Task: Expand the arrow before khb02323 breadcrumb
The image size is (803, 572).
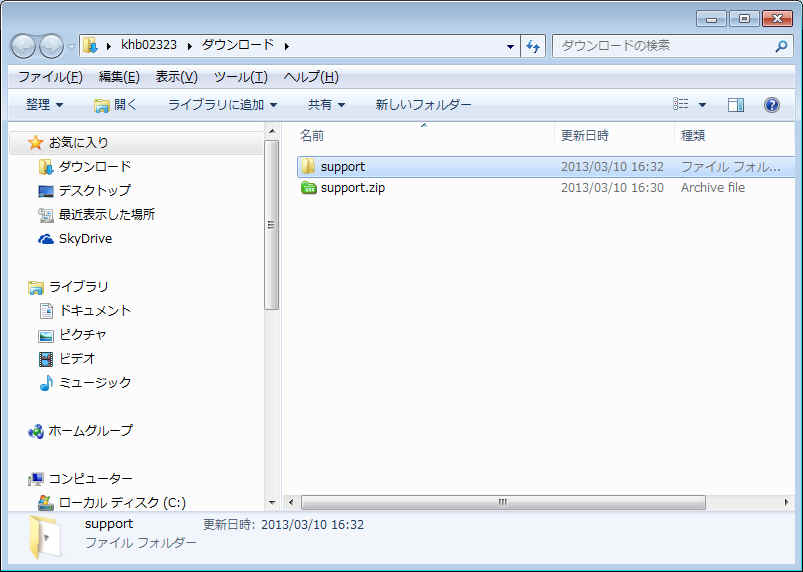Action: pos(109,46)
